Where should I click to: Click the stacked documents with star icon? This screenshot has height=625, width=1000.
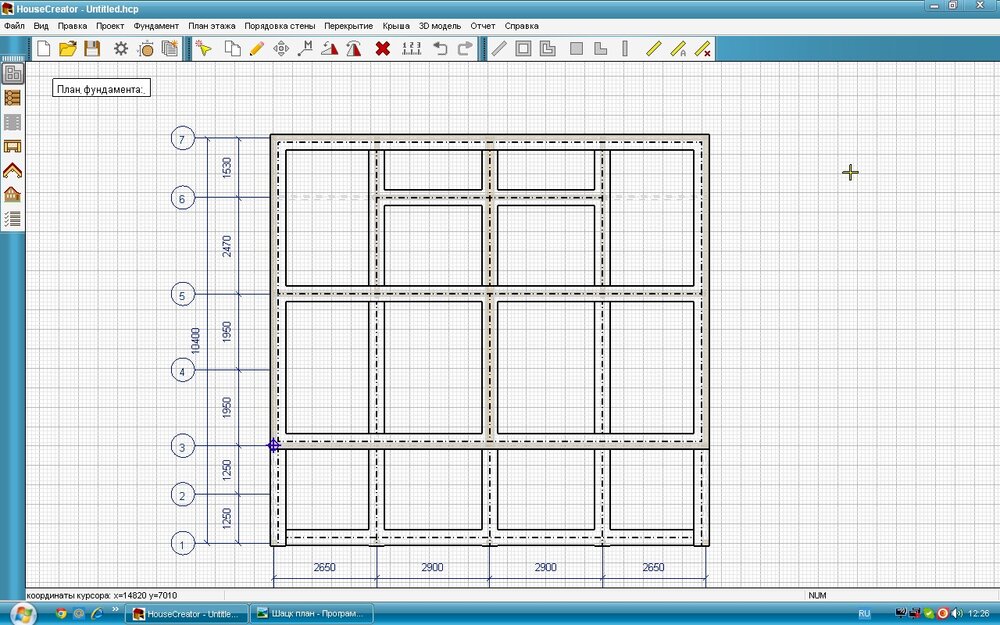click(170, 48)
